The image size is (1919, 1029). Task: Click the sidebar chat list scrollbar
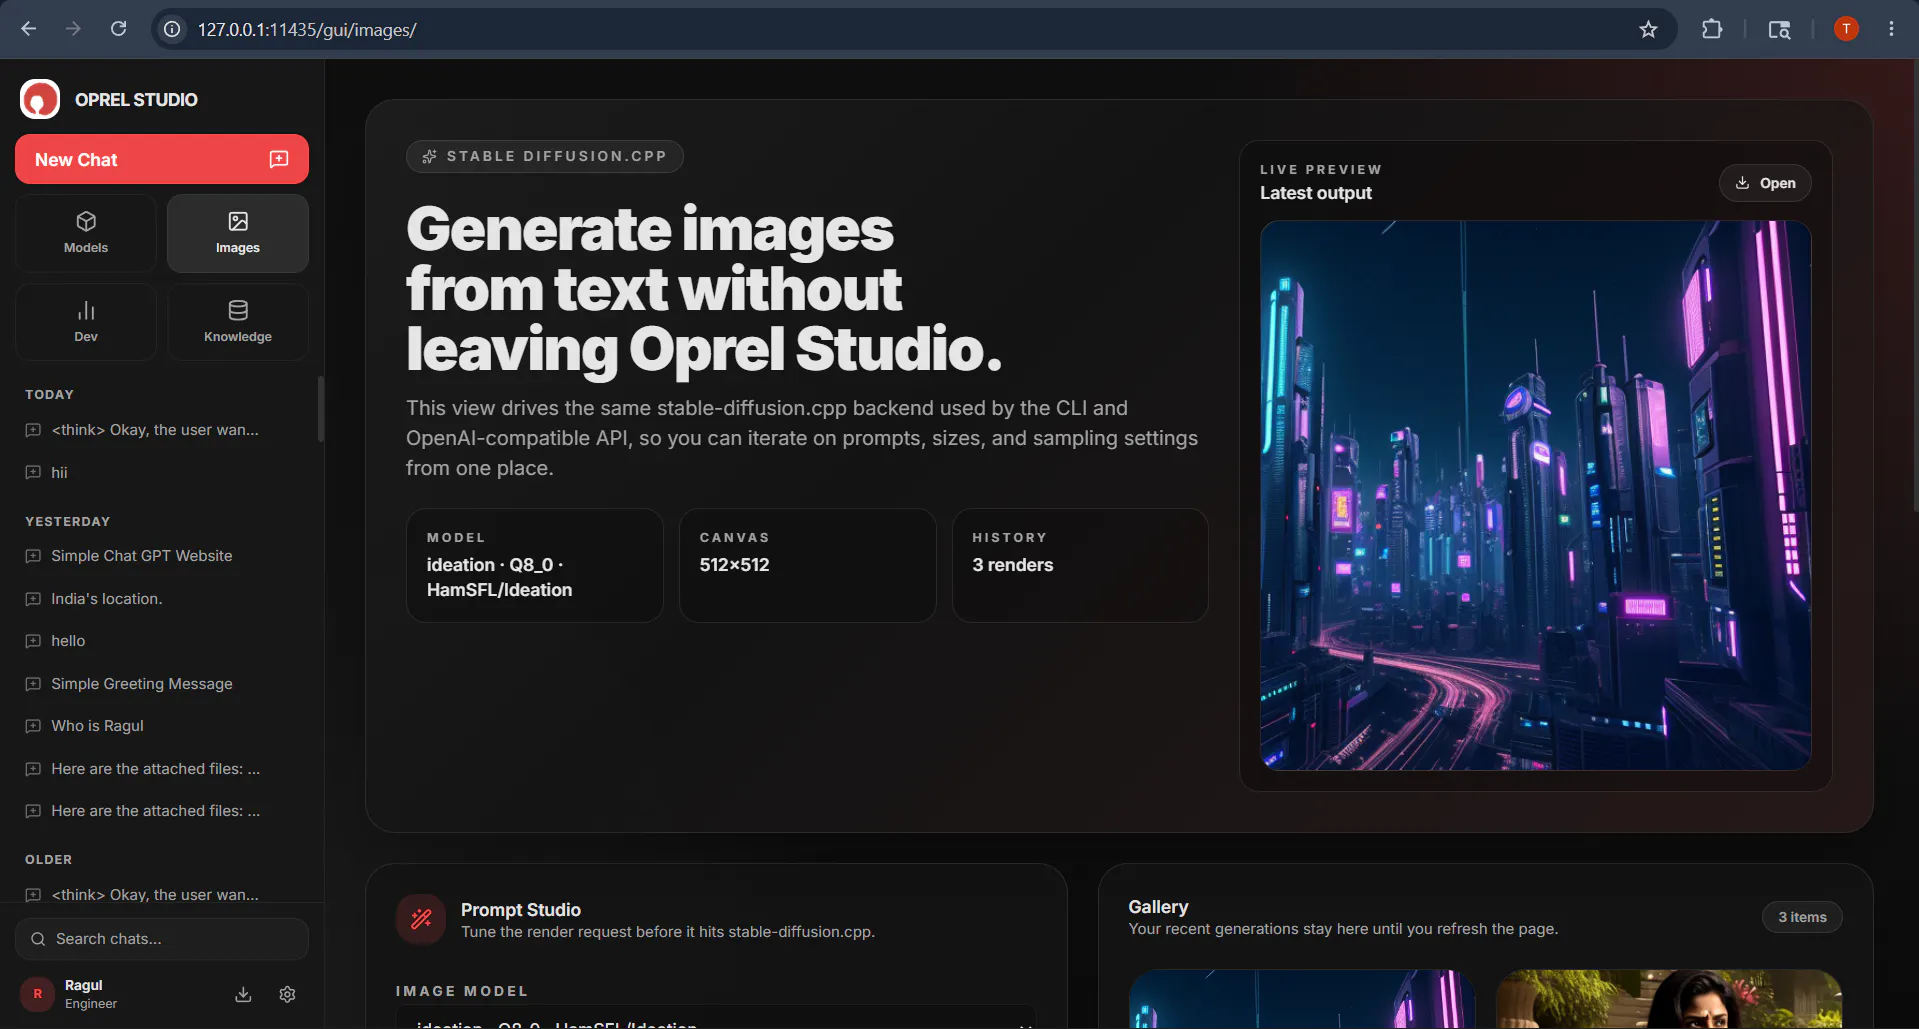tap(320, 408)
